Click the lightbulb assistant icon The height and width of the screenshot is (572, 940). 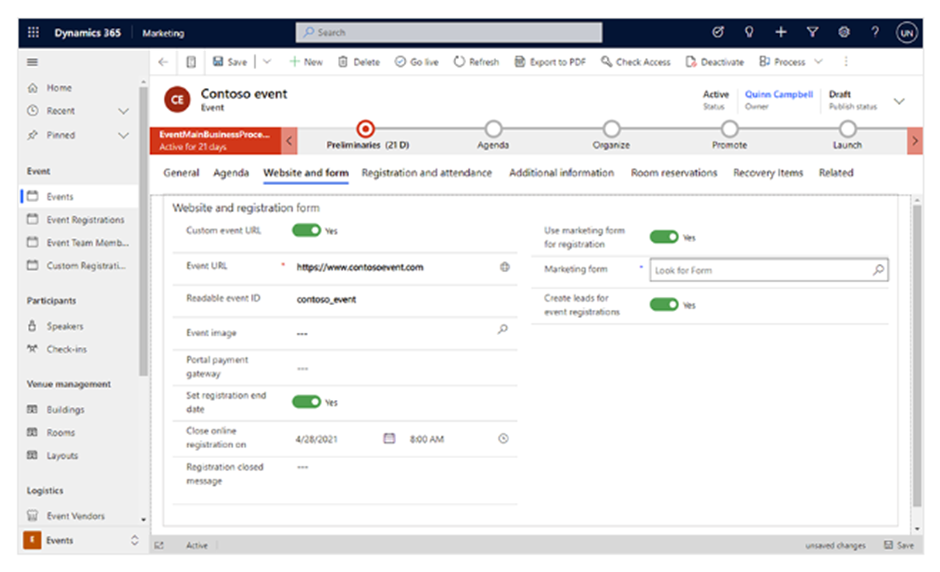coord(749,32)
